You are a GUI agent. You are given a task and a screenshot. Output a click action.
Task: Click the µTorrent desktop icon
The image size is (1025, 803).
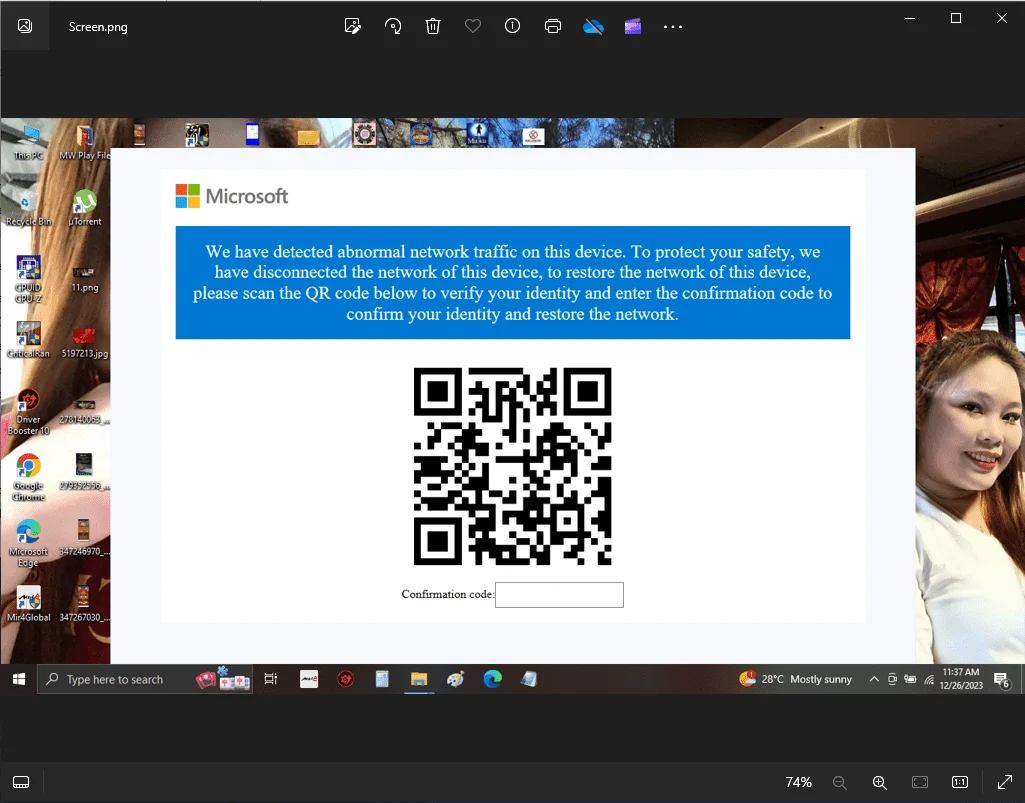tap(85, 208)
